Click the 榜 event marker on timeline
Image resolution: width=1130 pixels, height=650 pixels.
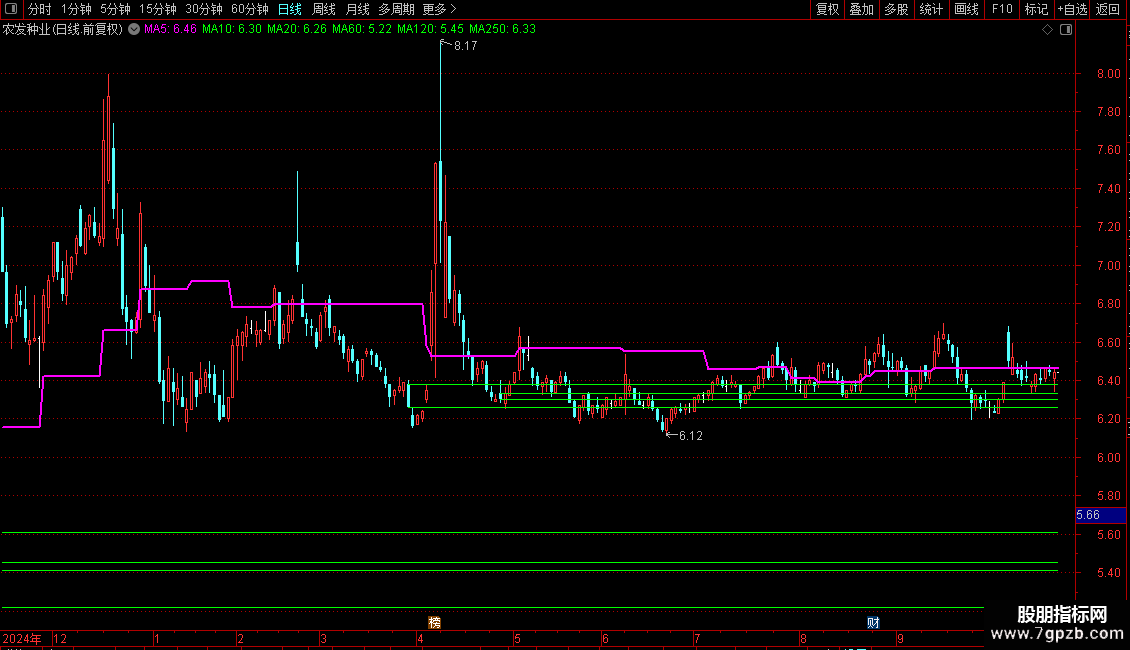(x=434, y=622)
